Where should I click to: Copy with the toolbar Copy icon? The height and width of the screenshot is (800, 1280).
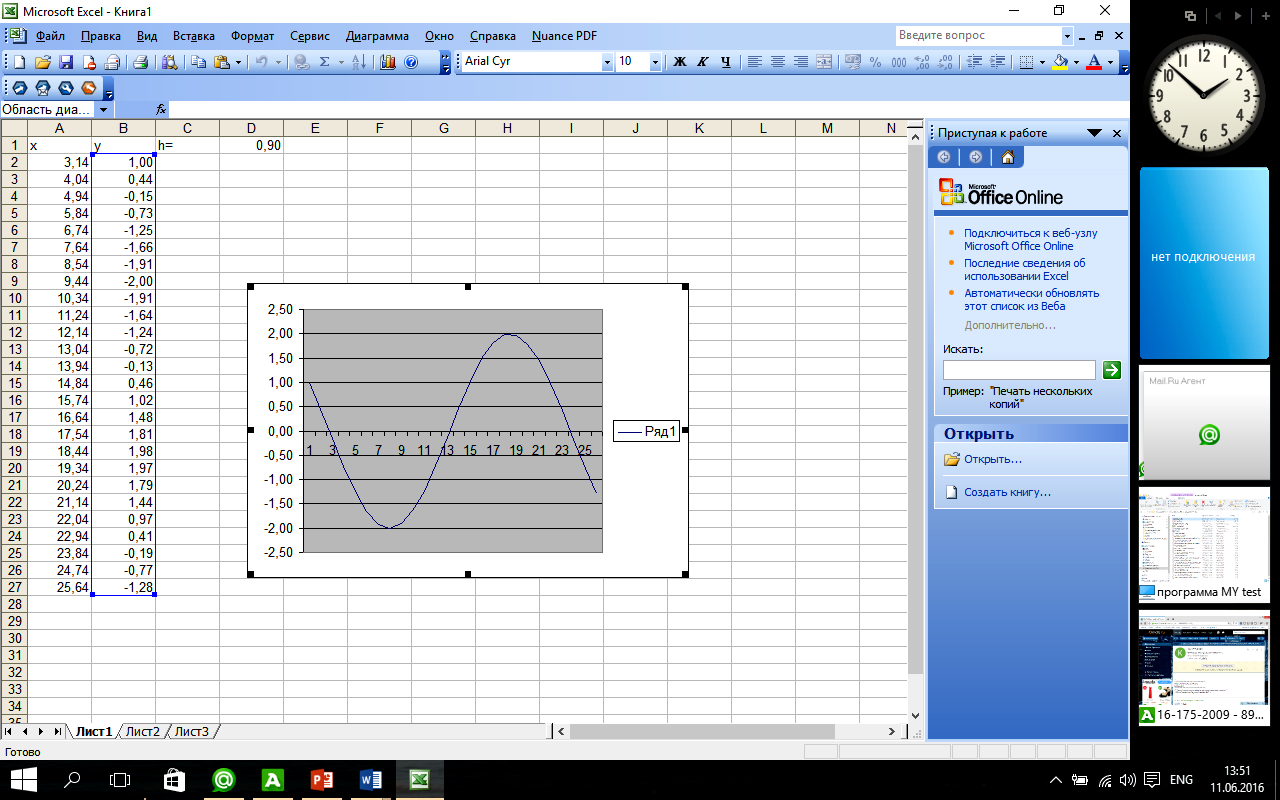(198, 62)
